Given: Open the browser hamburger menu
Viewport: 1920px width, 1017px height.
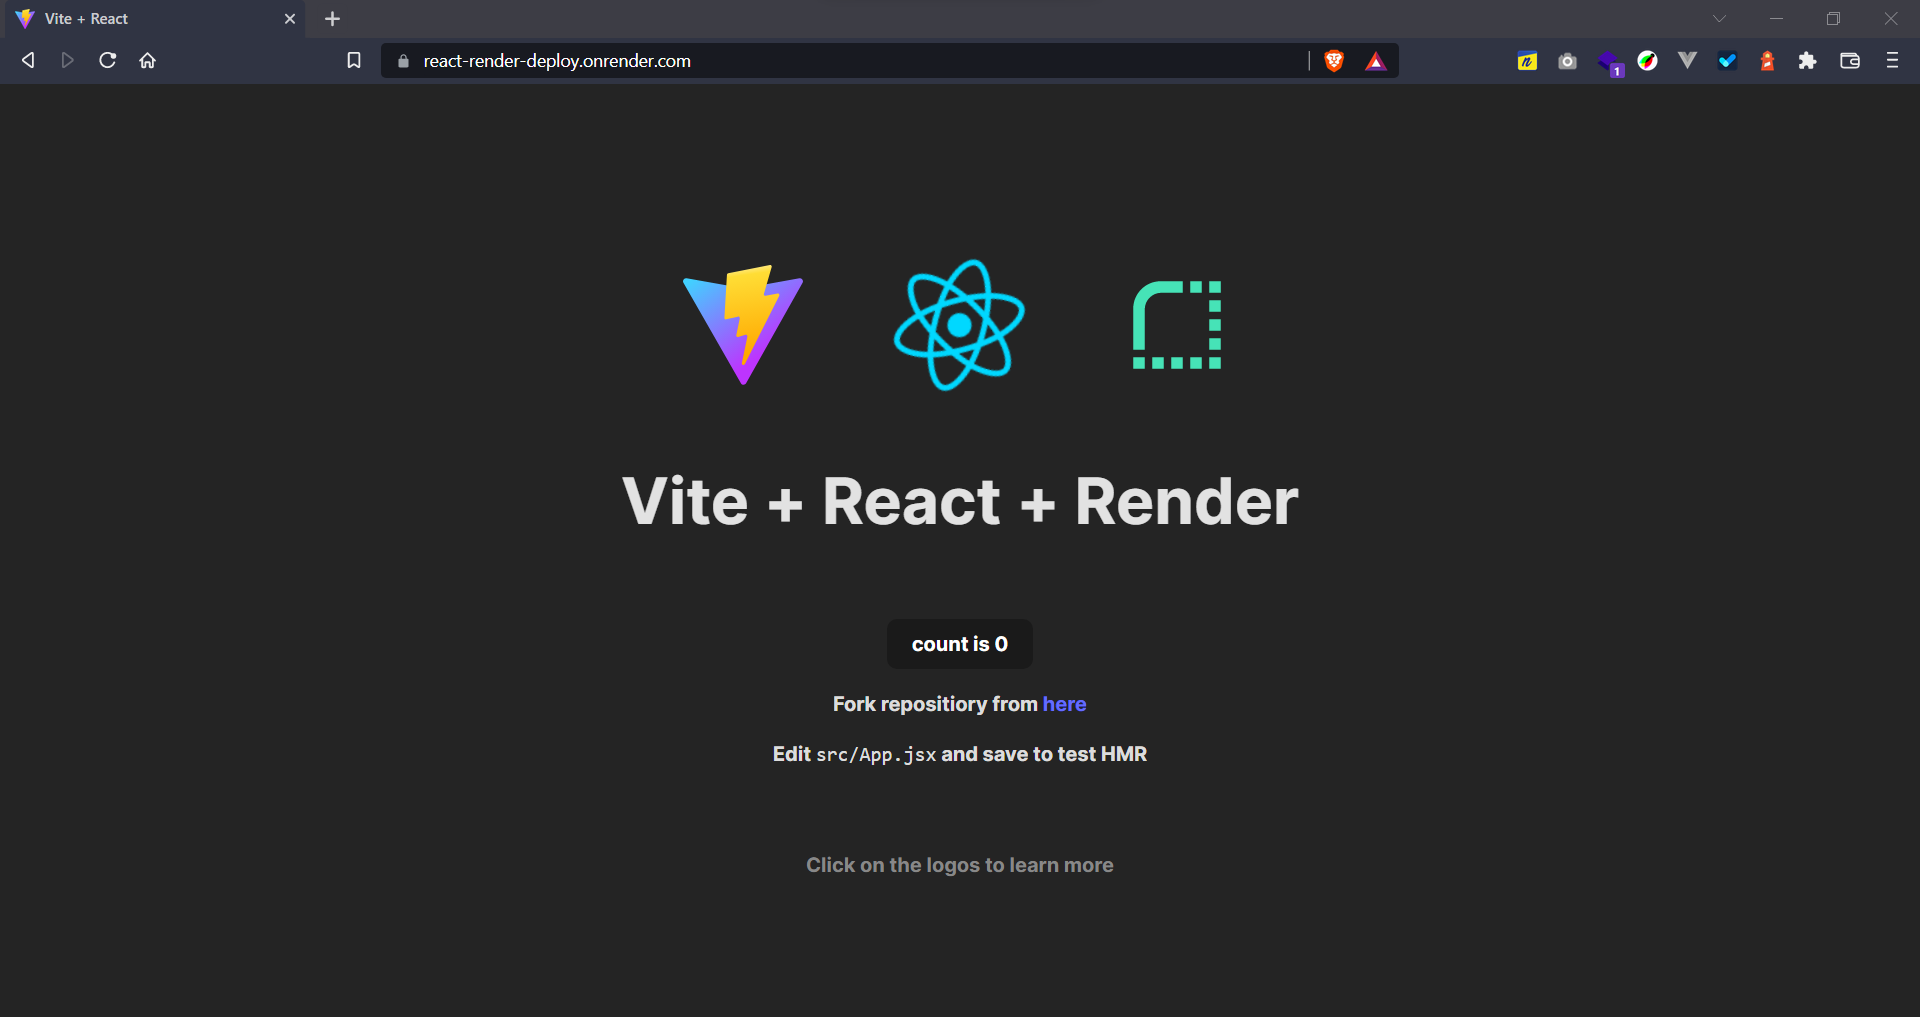Looking at the screenshot, I should 1892,60.
